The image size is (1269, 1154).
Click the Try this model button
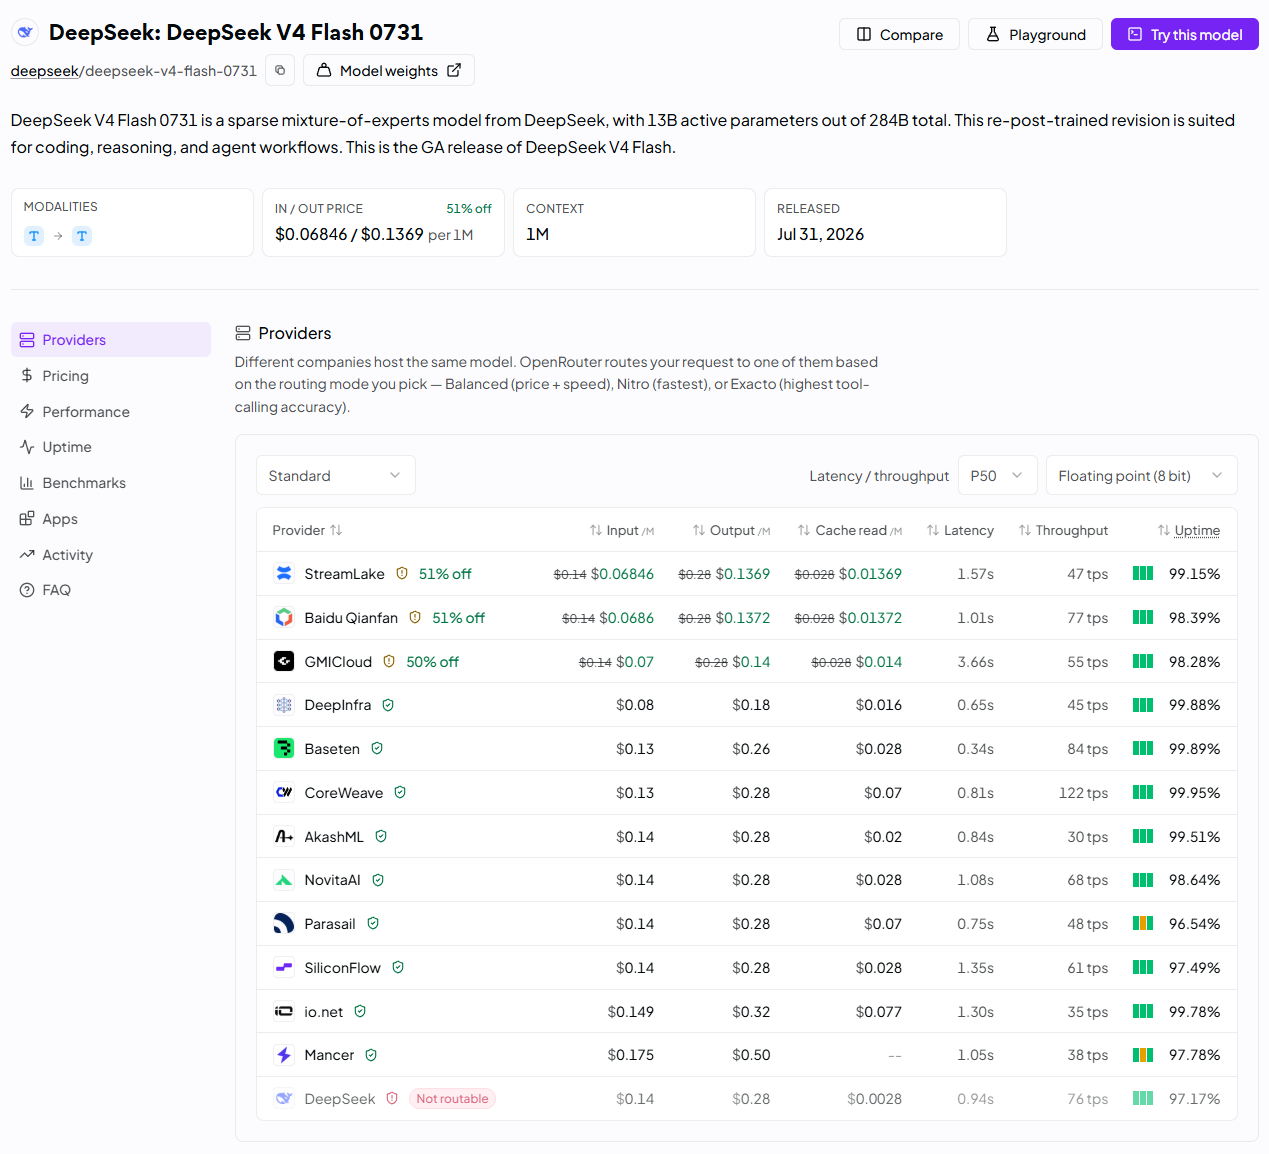pos(1185,34)
